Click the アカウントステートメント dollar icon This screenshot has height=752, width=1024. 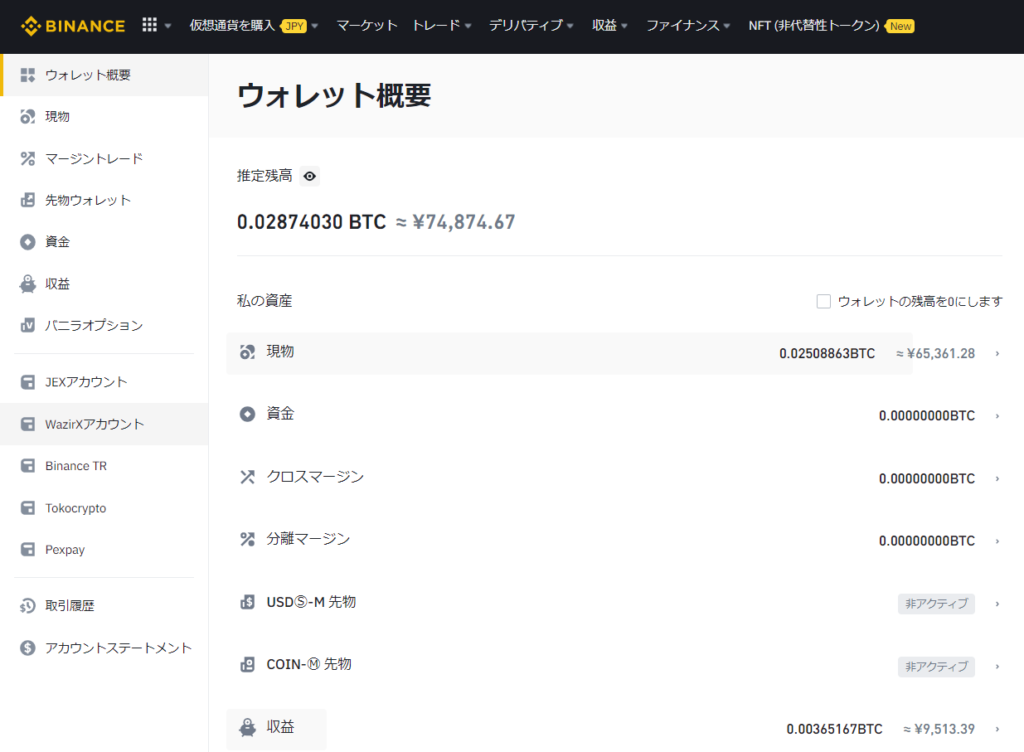pos(28,647)
